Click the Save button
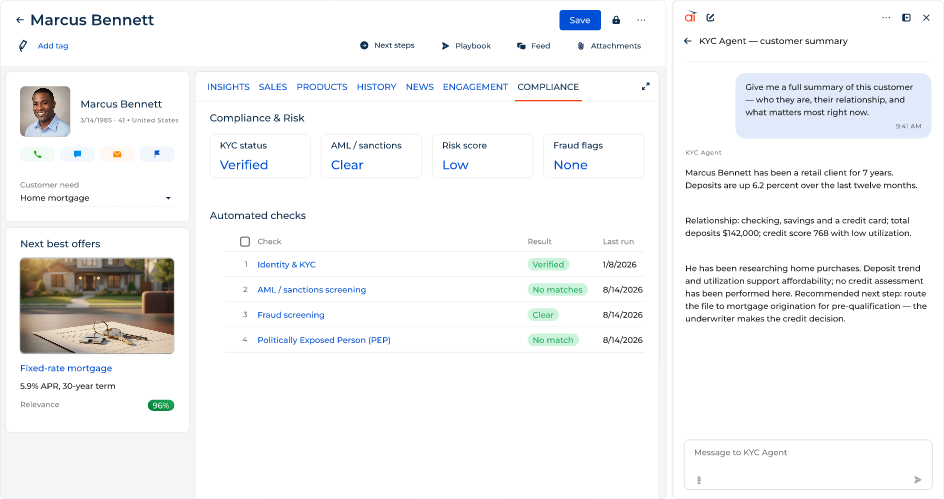This screenshot has width=944, height=499. click(x=580, y=20)
